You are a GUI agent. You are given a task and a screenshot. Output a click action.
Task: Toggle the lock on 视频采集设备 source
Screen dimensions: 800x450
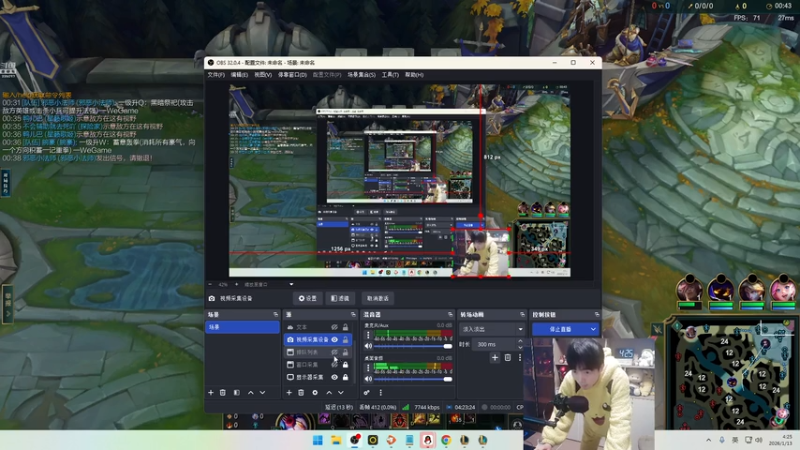tap(345, 339)
